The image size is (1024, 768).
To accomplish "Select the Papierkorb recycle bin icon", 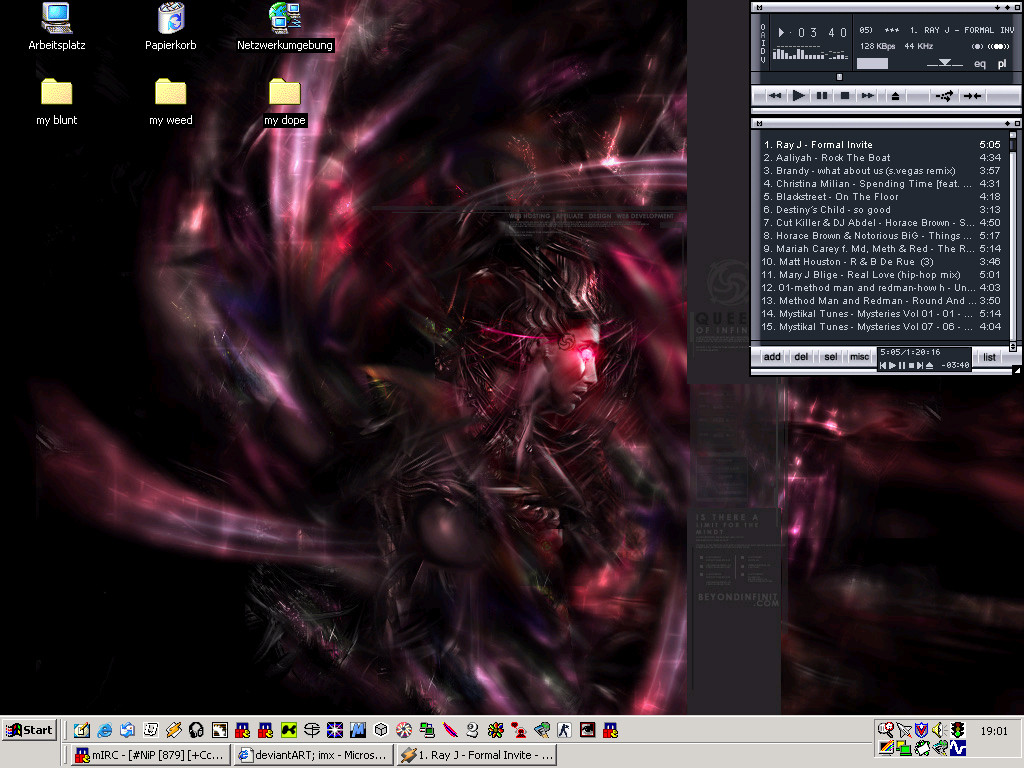I will pyautogui.click(x=171, y=27).
